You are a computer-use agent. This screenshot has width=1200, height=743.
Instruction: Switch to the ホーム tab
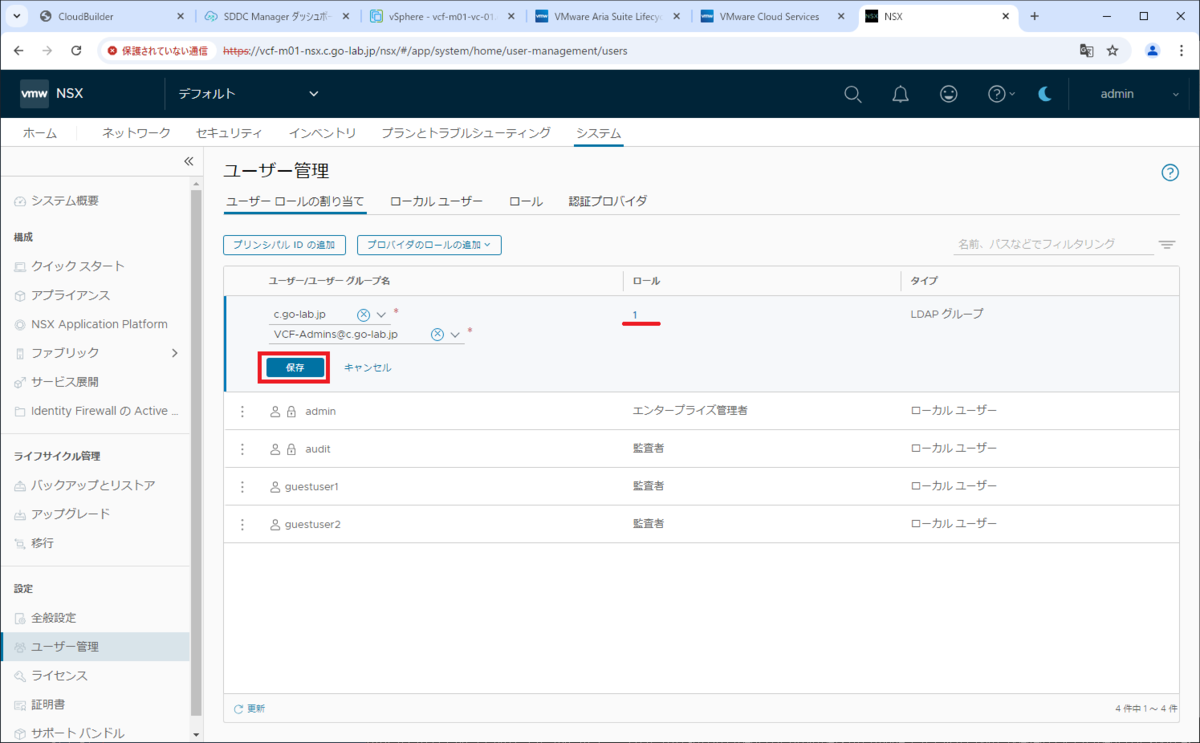40,133
